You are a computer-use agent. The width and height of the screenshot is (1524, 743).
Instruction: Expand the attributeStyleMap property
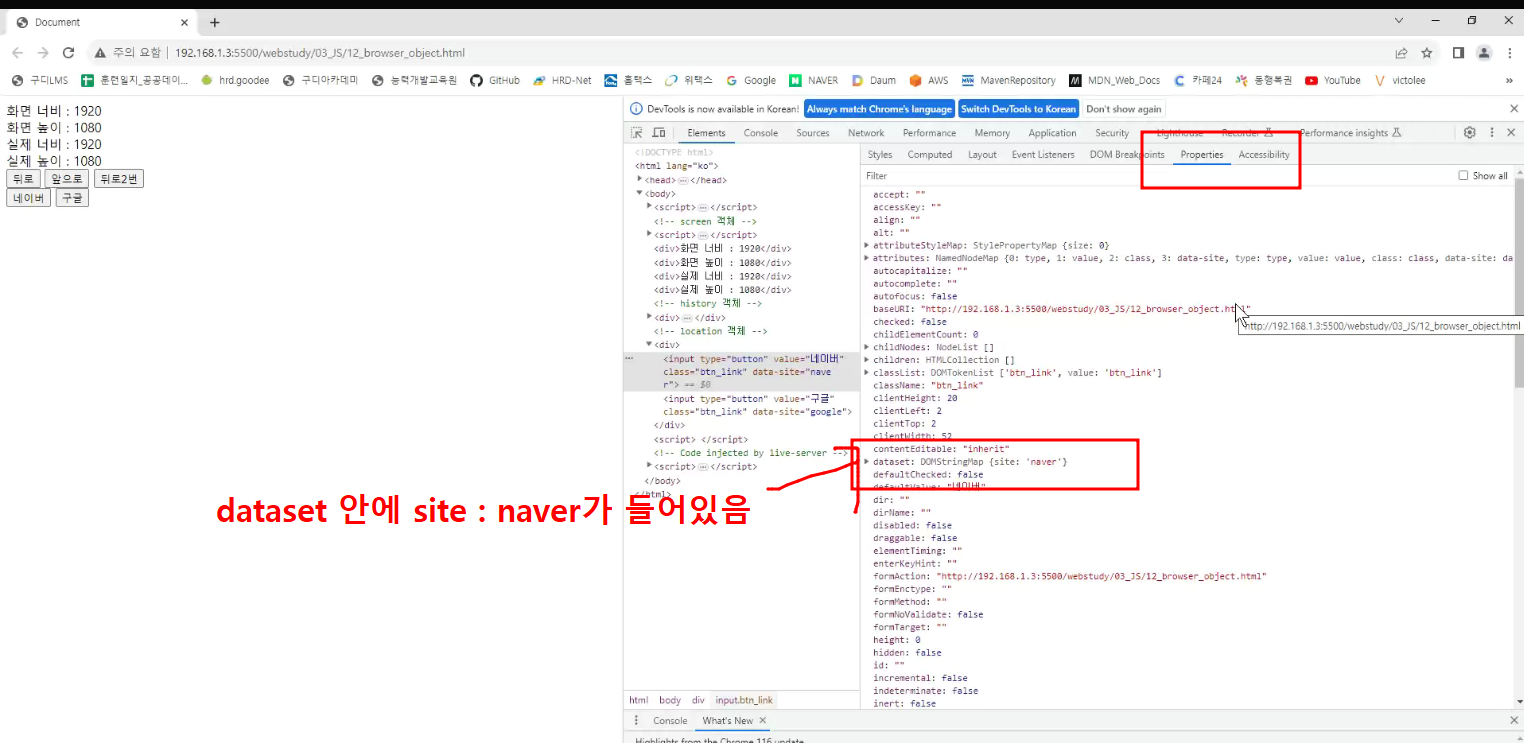click(867, 245)
